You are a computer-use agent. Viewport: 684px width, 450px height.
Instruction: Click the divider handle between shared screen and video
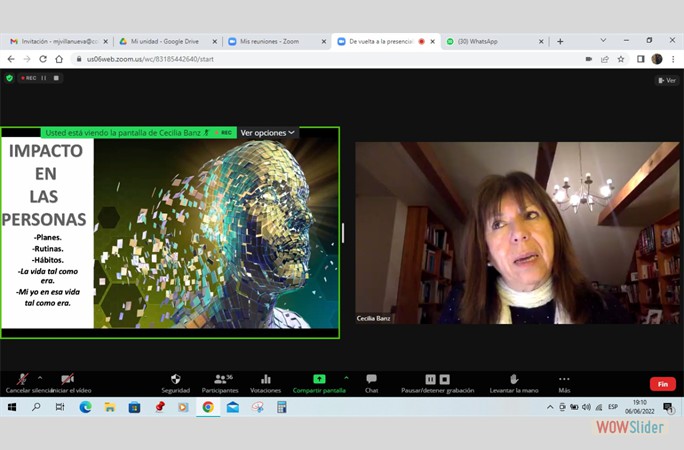click(x=343, y=233)
